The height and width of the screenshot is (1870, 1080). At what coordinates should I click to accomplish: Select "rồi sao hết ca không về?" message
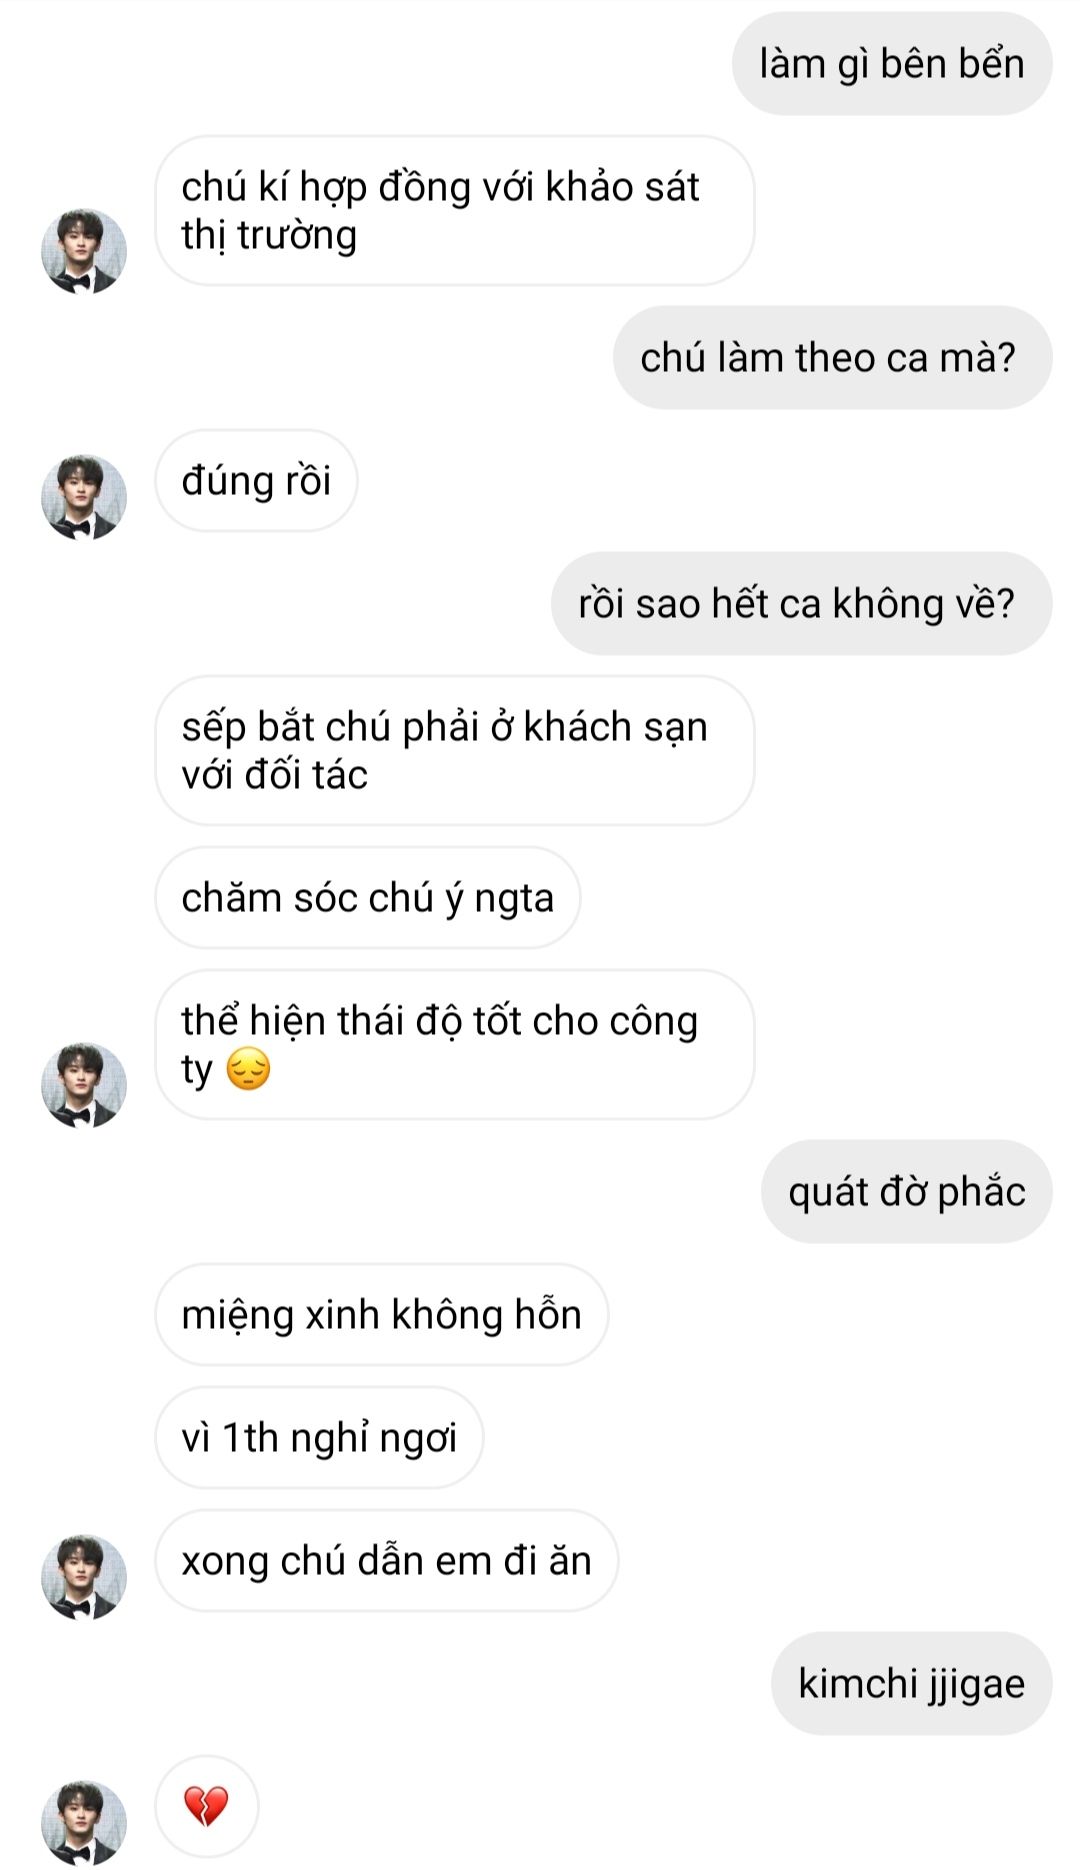tap(800, 604)
